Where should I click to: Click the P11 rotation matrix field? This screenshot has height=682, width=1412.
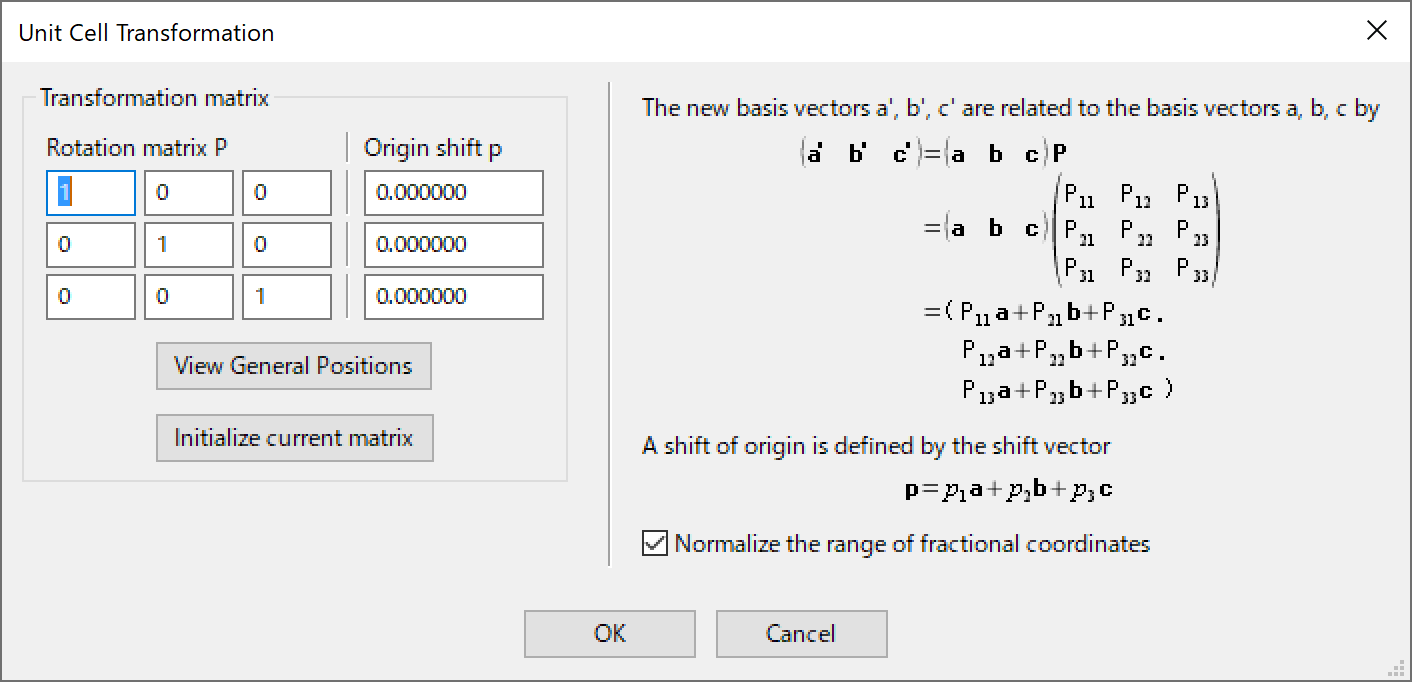[91, 193]
